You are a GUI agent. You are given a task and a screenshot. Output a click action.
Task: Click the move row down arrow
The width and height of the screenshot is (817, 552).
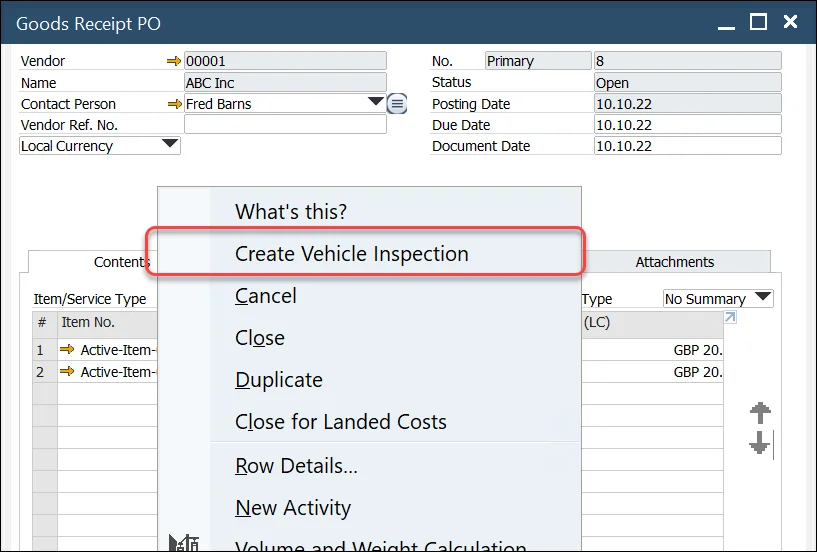[x=760, y=443]
